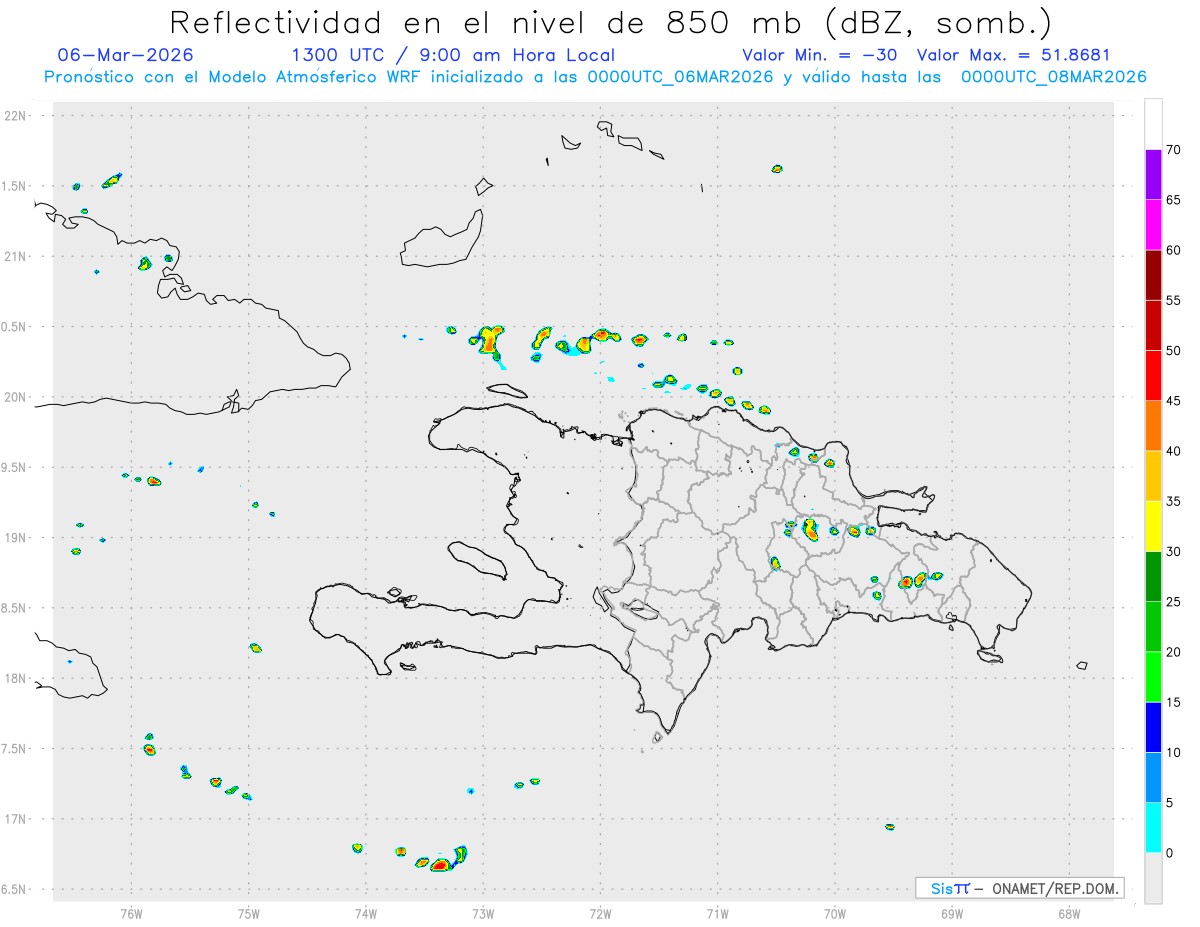The width and height of the screenshot is (1200, 927).
Task: Pick the red 50–55 dBZ color band
Action: (x=1153, y=325)
